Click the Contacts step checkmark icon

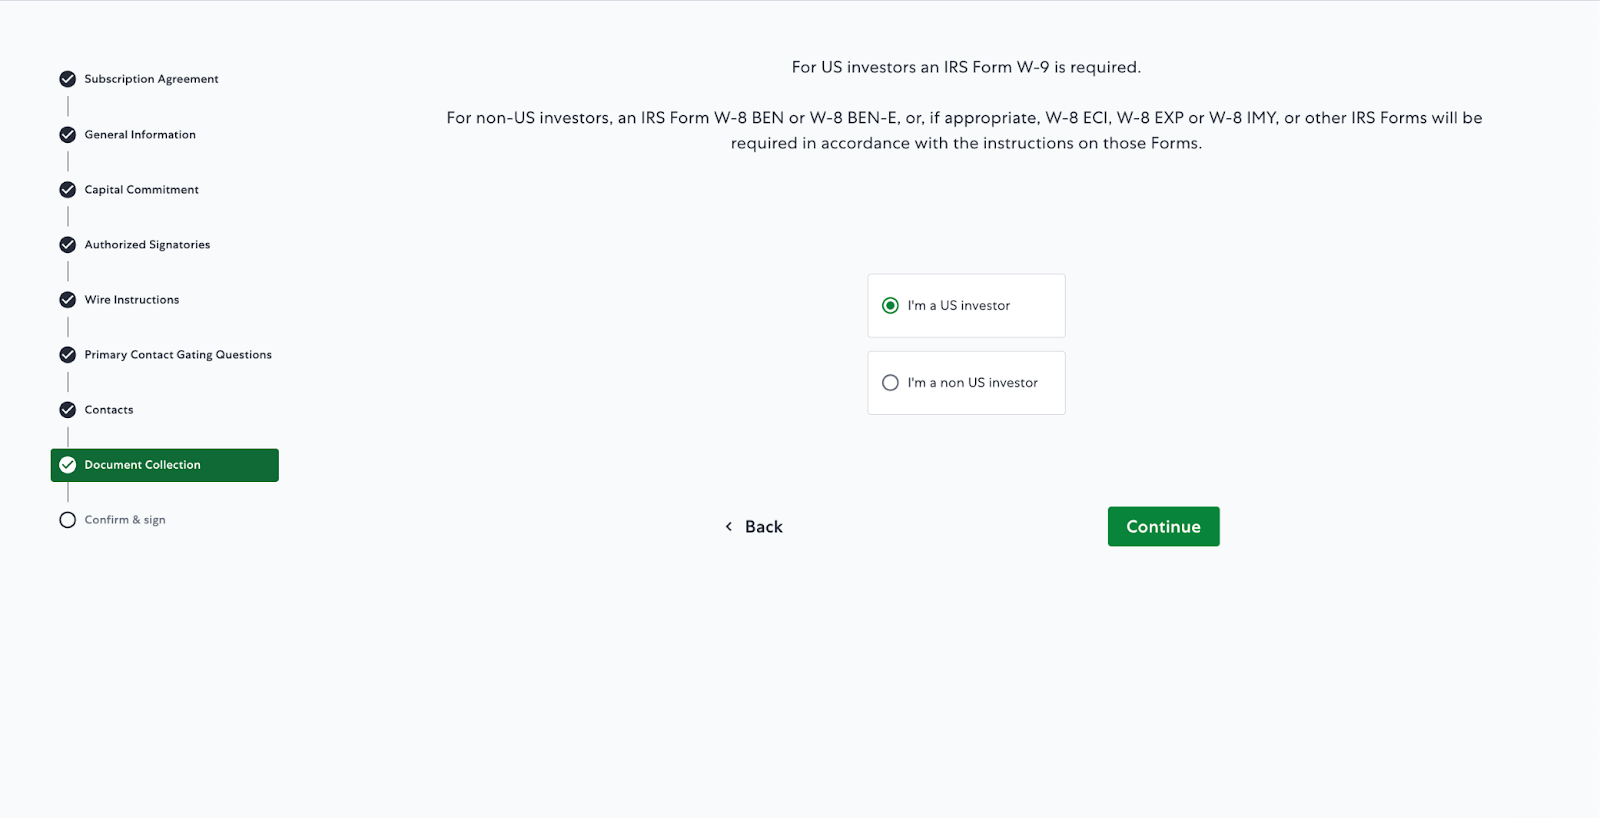(x=68, y=410)
